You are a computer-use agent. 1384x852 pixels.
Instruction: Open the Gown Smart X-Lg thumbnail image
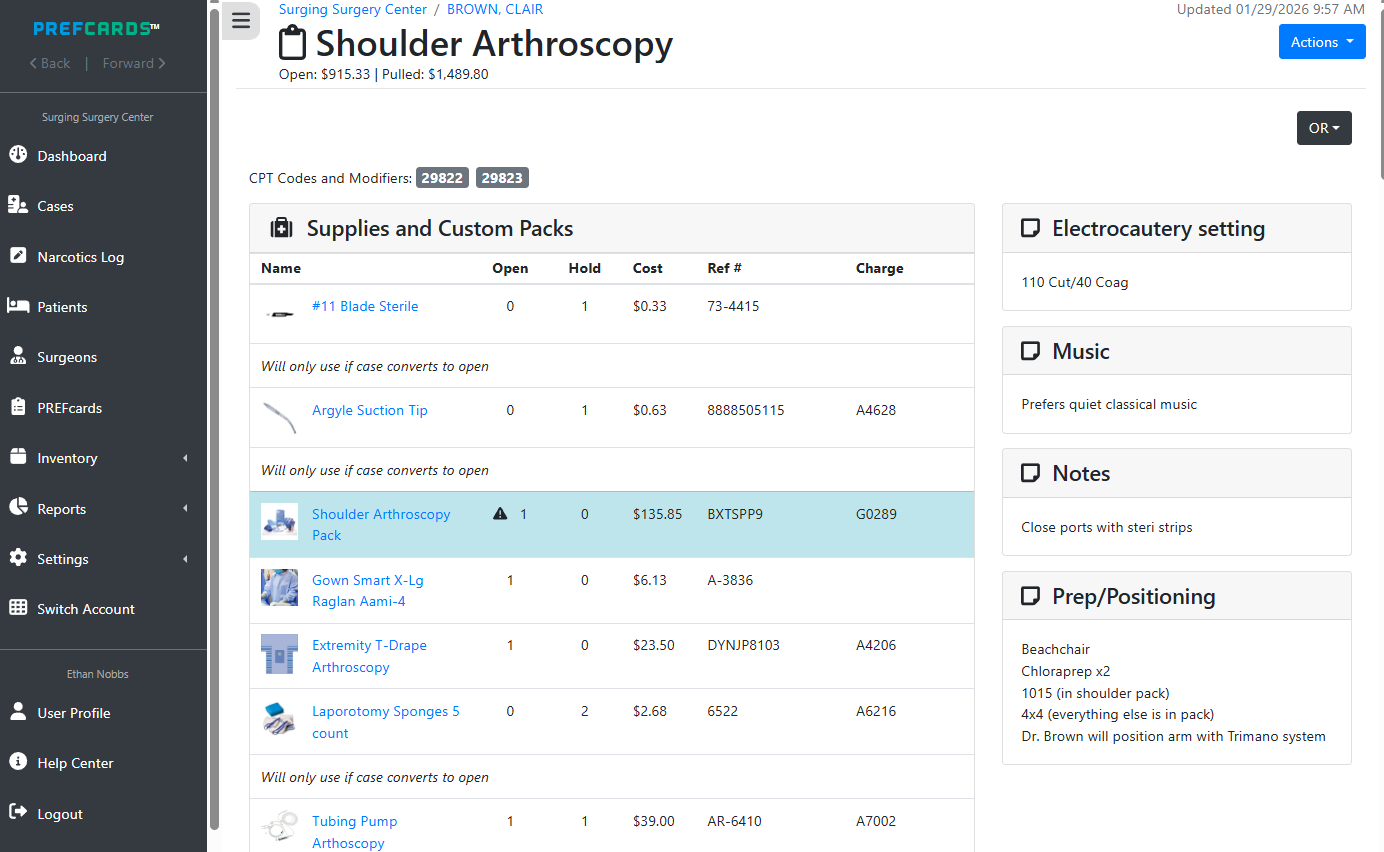coord(279,588)
